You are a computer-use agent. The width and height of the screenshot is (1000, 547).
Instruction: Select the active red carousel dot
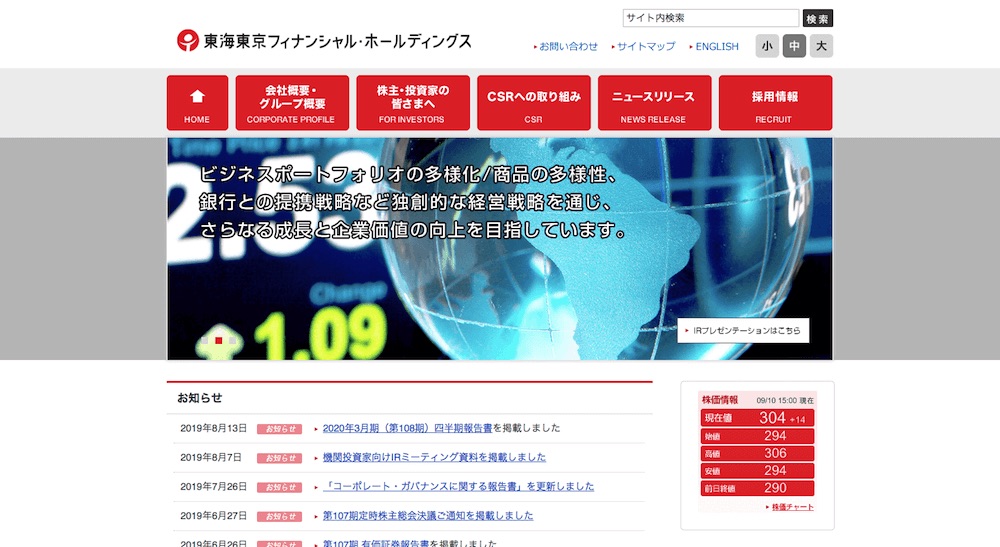click(x=219, y=340)
